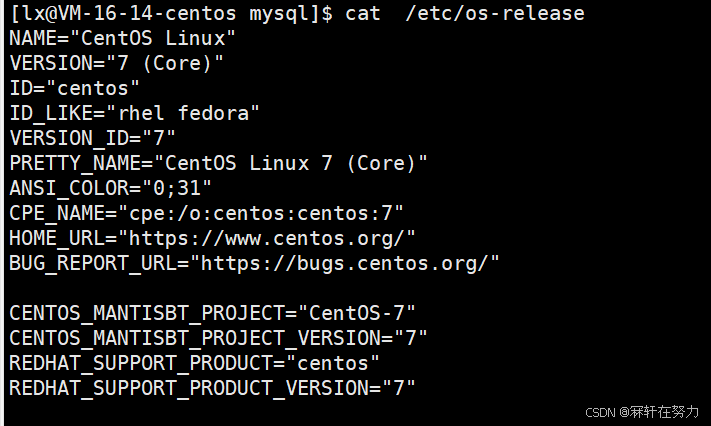Click the NAME="CentOS Linux" line

click(123, 38)
